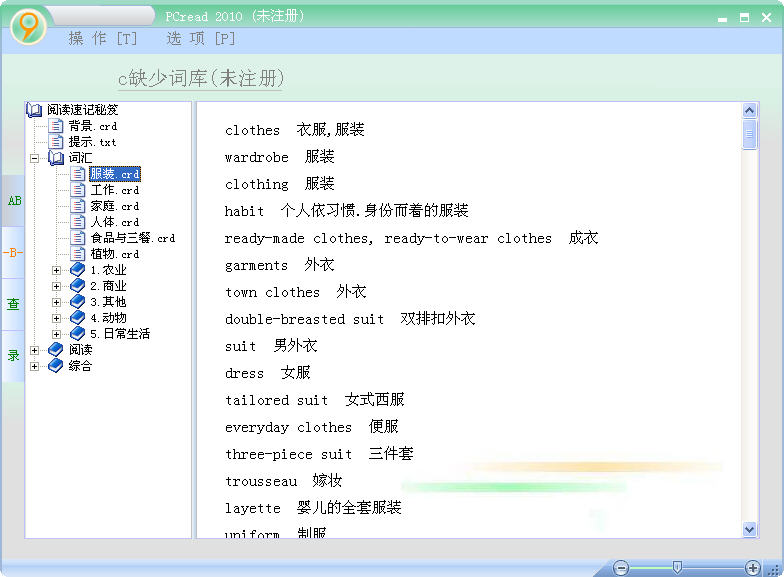This screenshot has height=577, width=784.
Task: Expand the 阅读 tree node
Action: click(x=35, y=350)
